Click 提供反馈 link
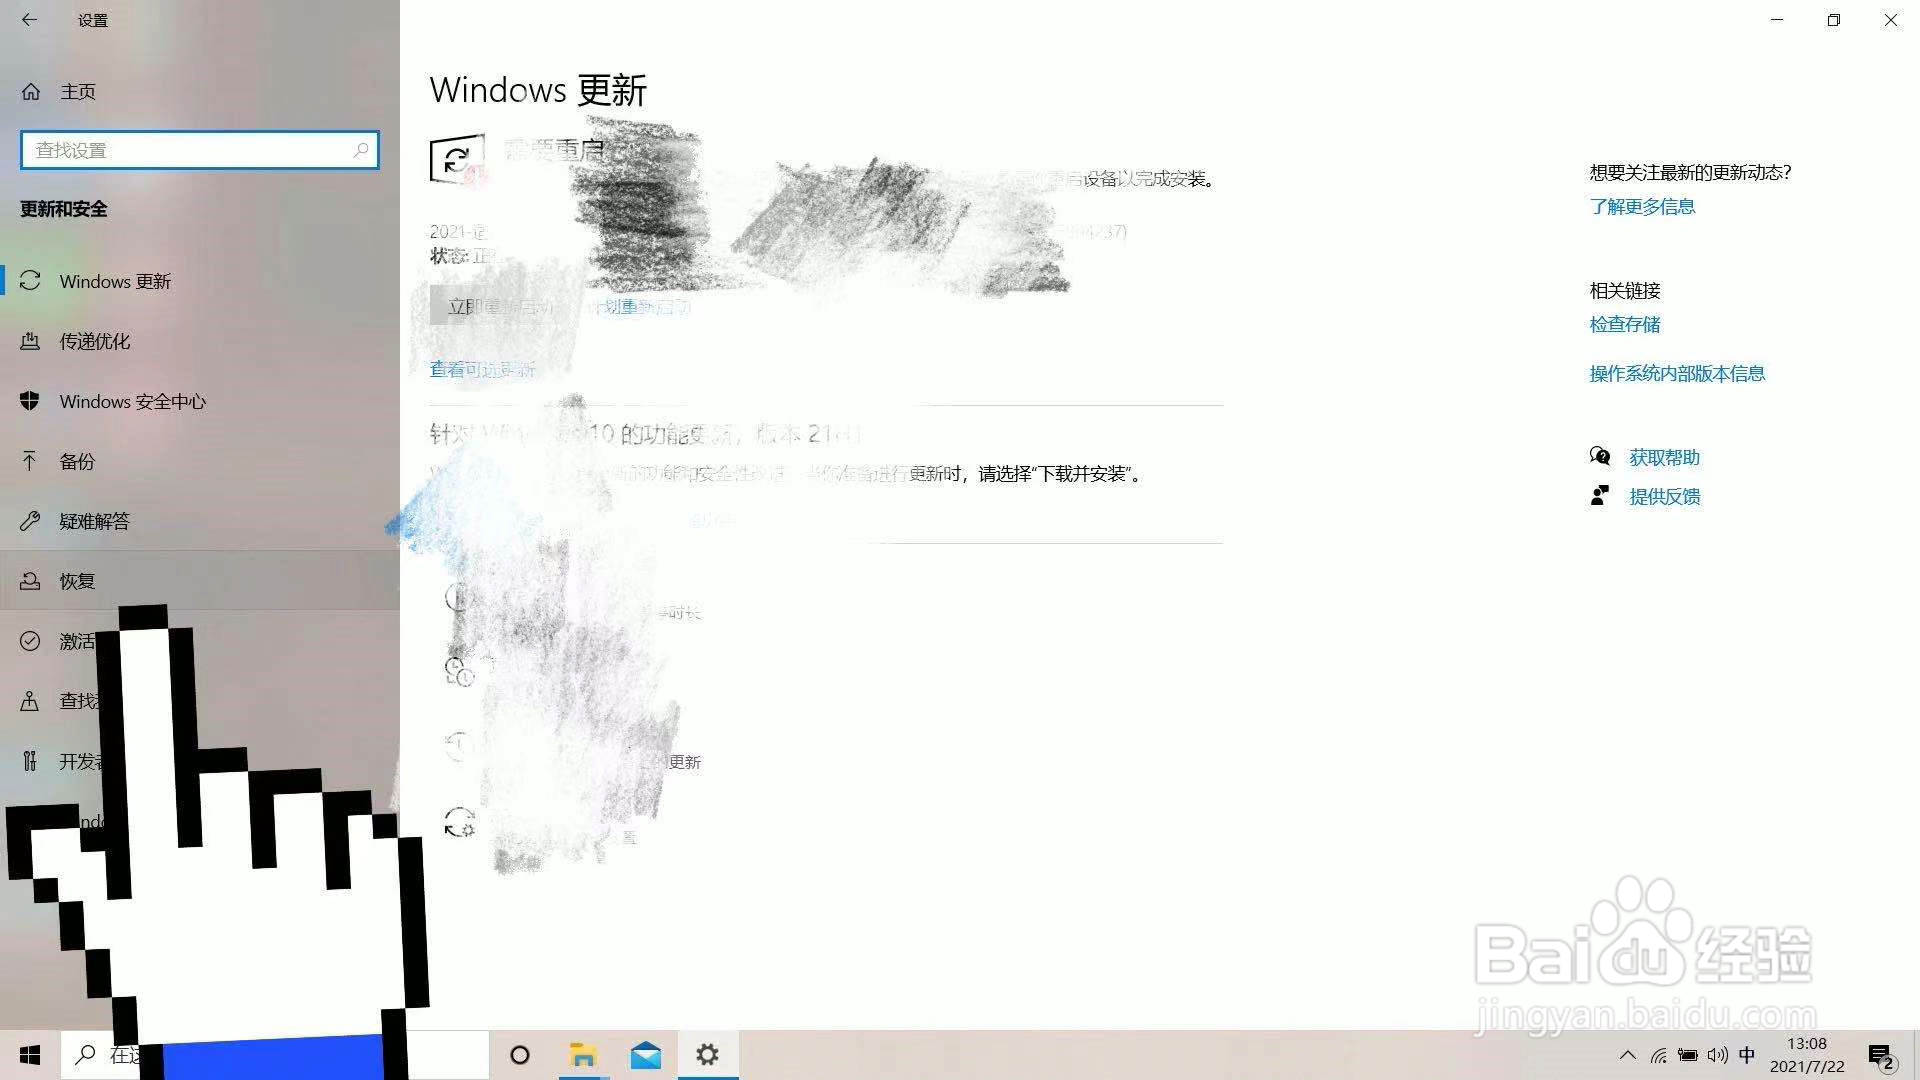 [x=1664, y=496]
